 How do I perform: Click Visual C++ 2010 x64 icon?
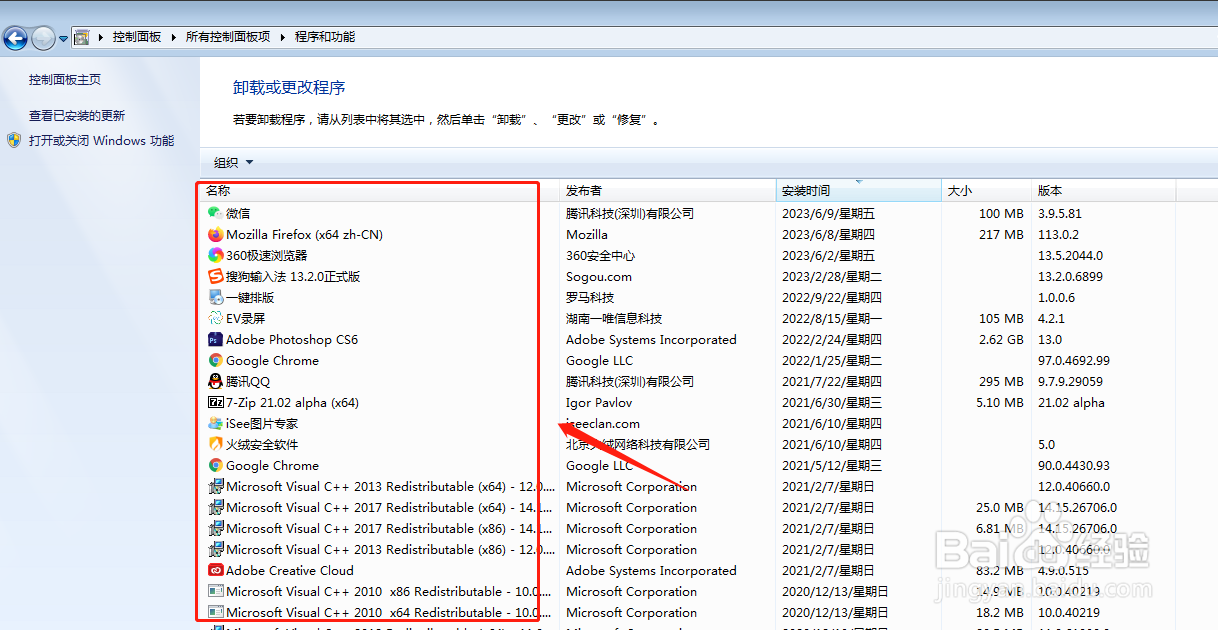(x=215, y=612)
